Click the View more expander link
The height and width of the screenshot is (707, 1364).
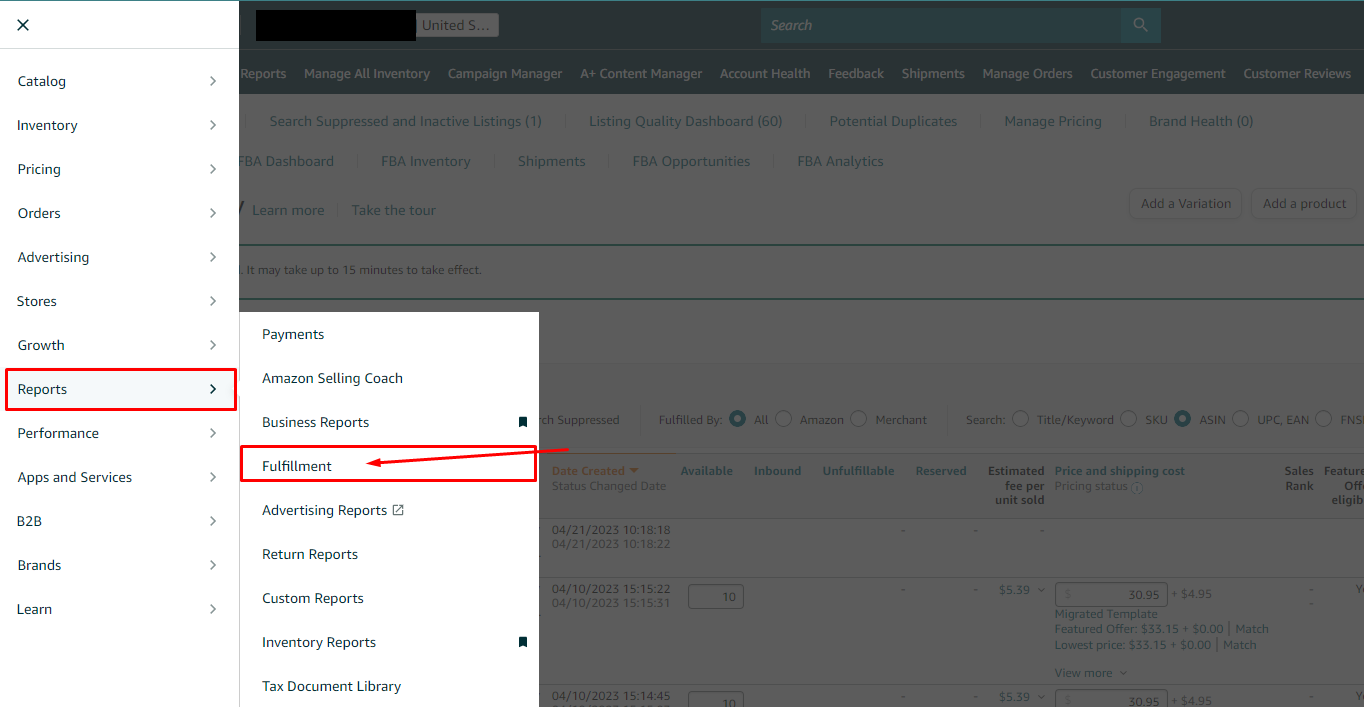[1091, 673]
